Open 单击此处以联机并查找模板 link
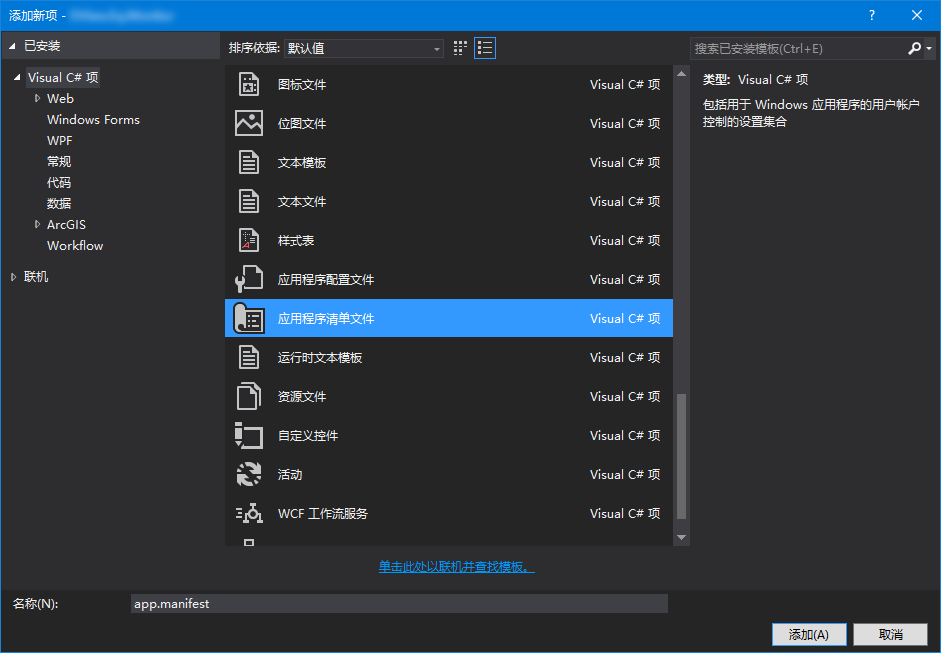 [456, 567]
